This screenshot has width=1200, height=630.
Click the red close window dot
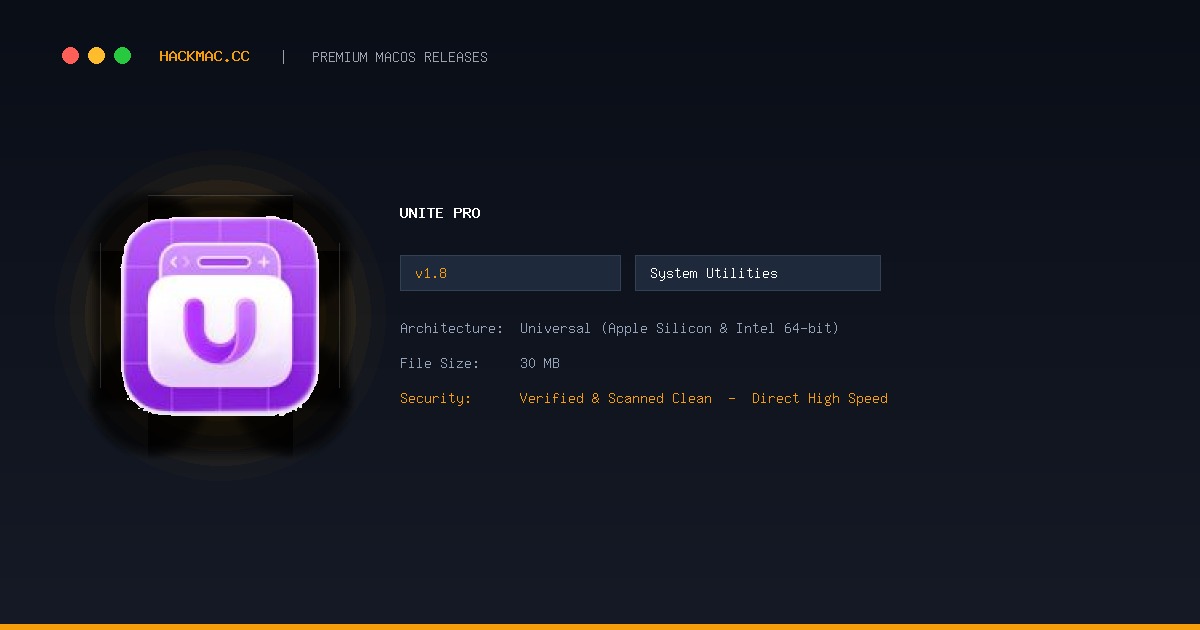coord(70,56)
